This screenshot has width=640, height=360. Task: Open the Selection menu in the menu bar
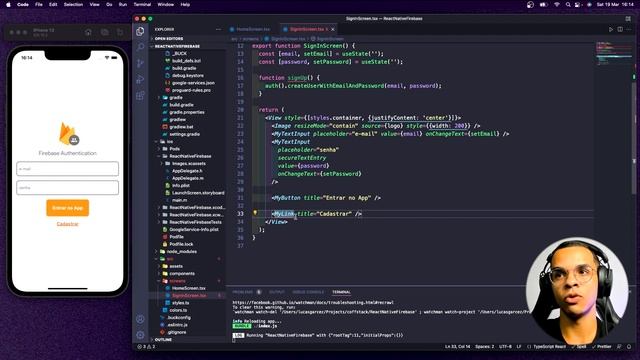pos(73,4)
